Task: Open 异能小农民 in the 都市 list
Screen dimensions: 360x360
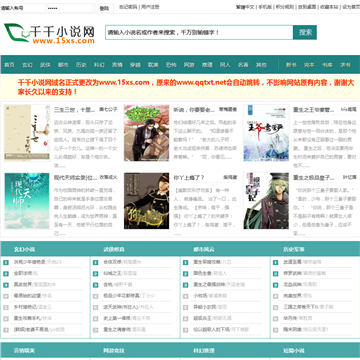Action: (x=205, y=307)
